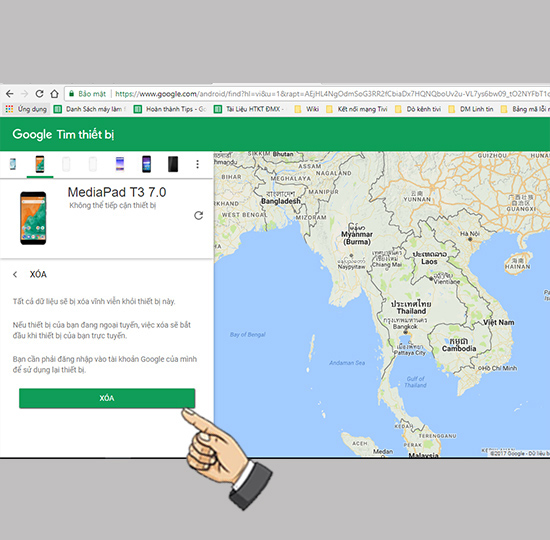The image size is (550, 540).
Task: Expand the Dò kênh tivi bookmark folder
Action: pyautogui.click(x=418, y=109)
